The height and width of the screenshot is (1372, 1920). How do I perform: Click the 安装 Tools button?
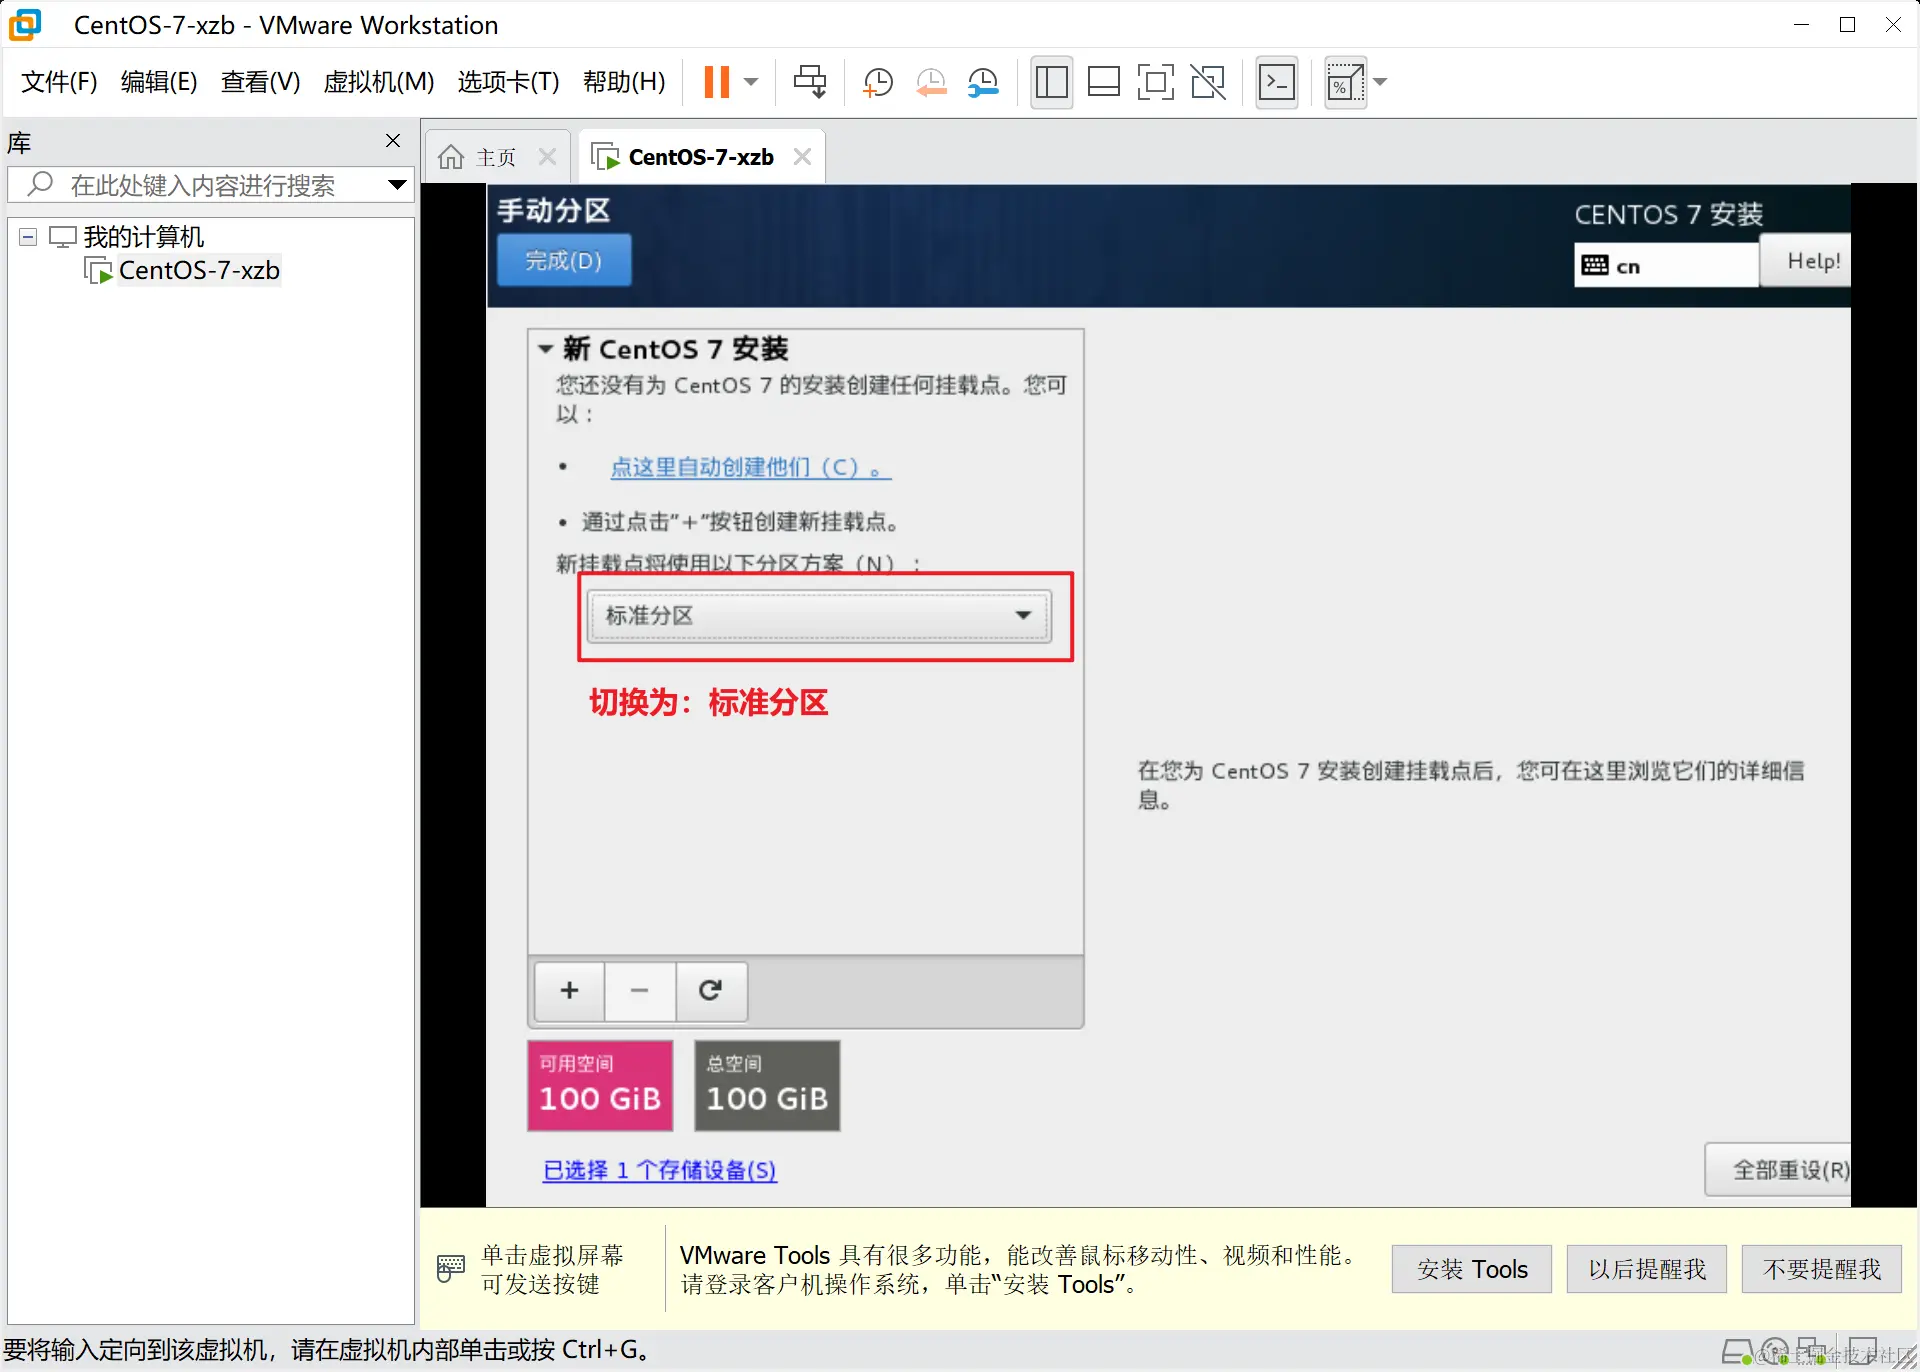pos(1472,1269)
